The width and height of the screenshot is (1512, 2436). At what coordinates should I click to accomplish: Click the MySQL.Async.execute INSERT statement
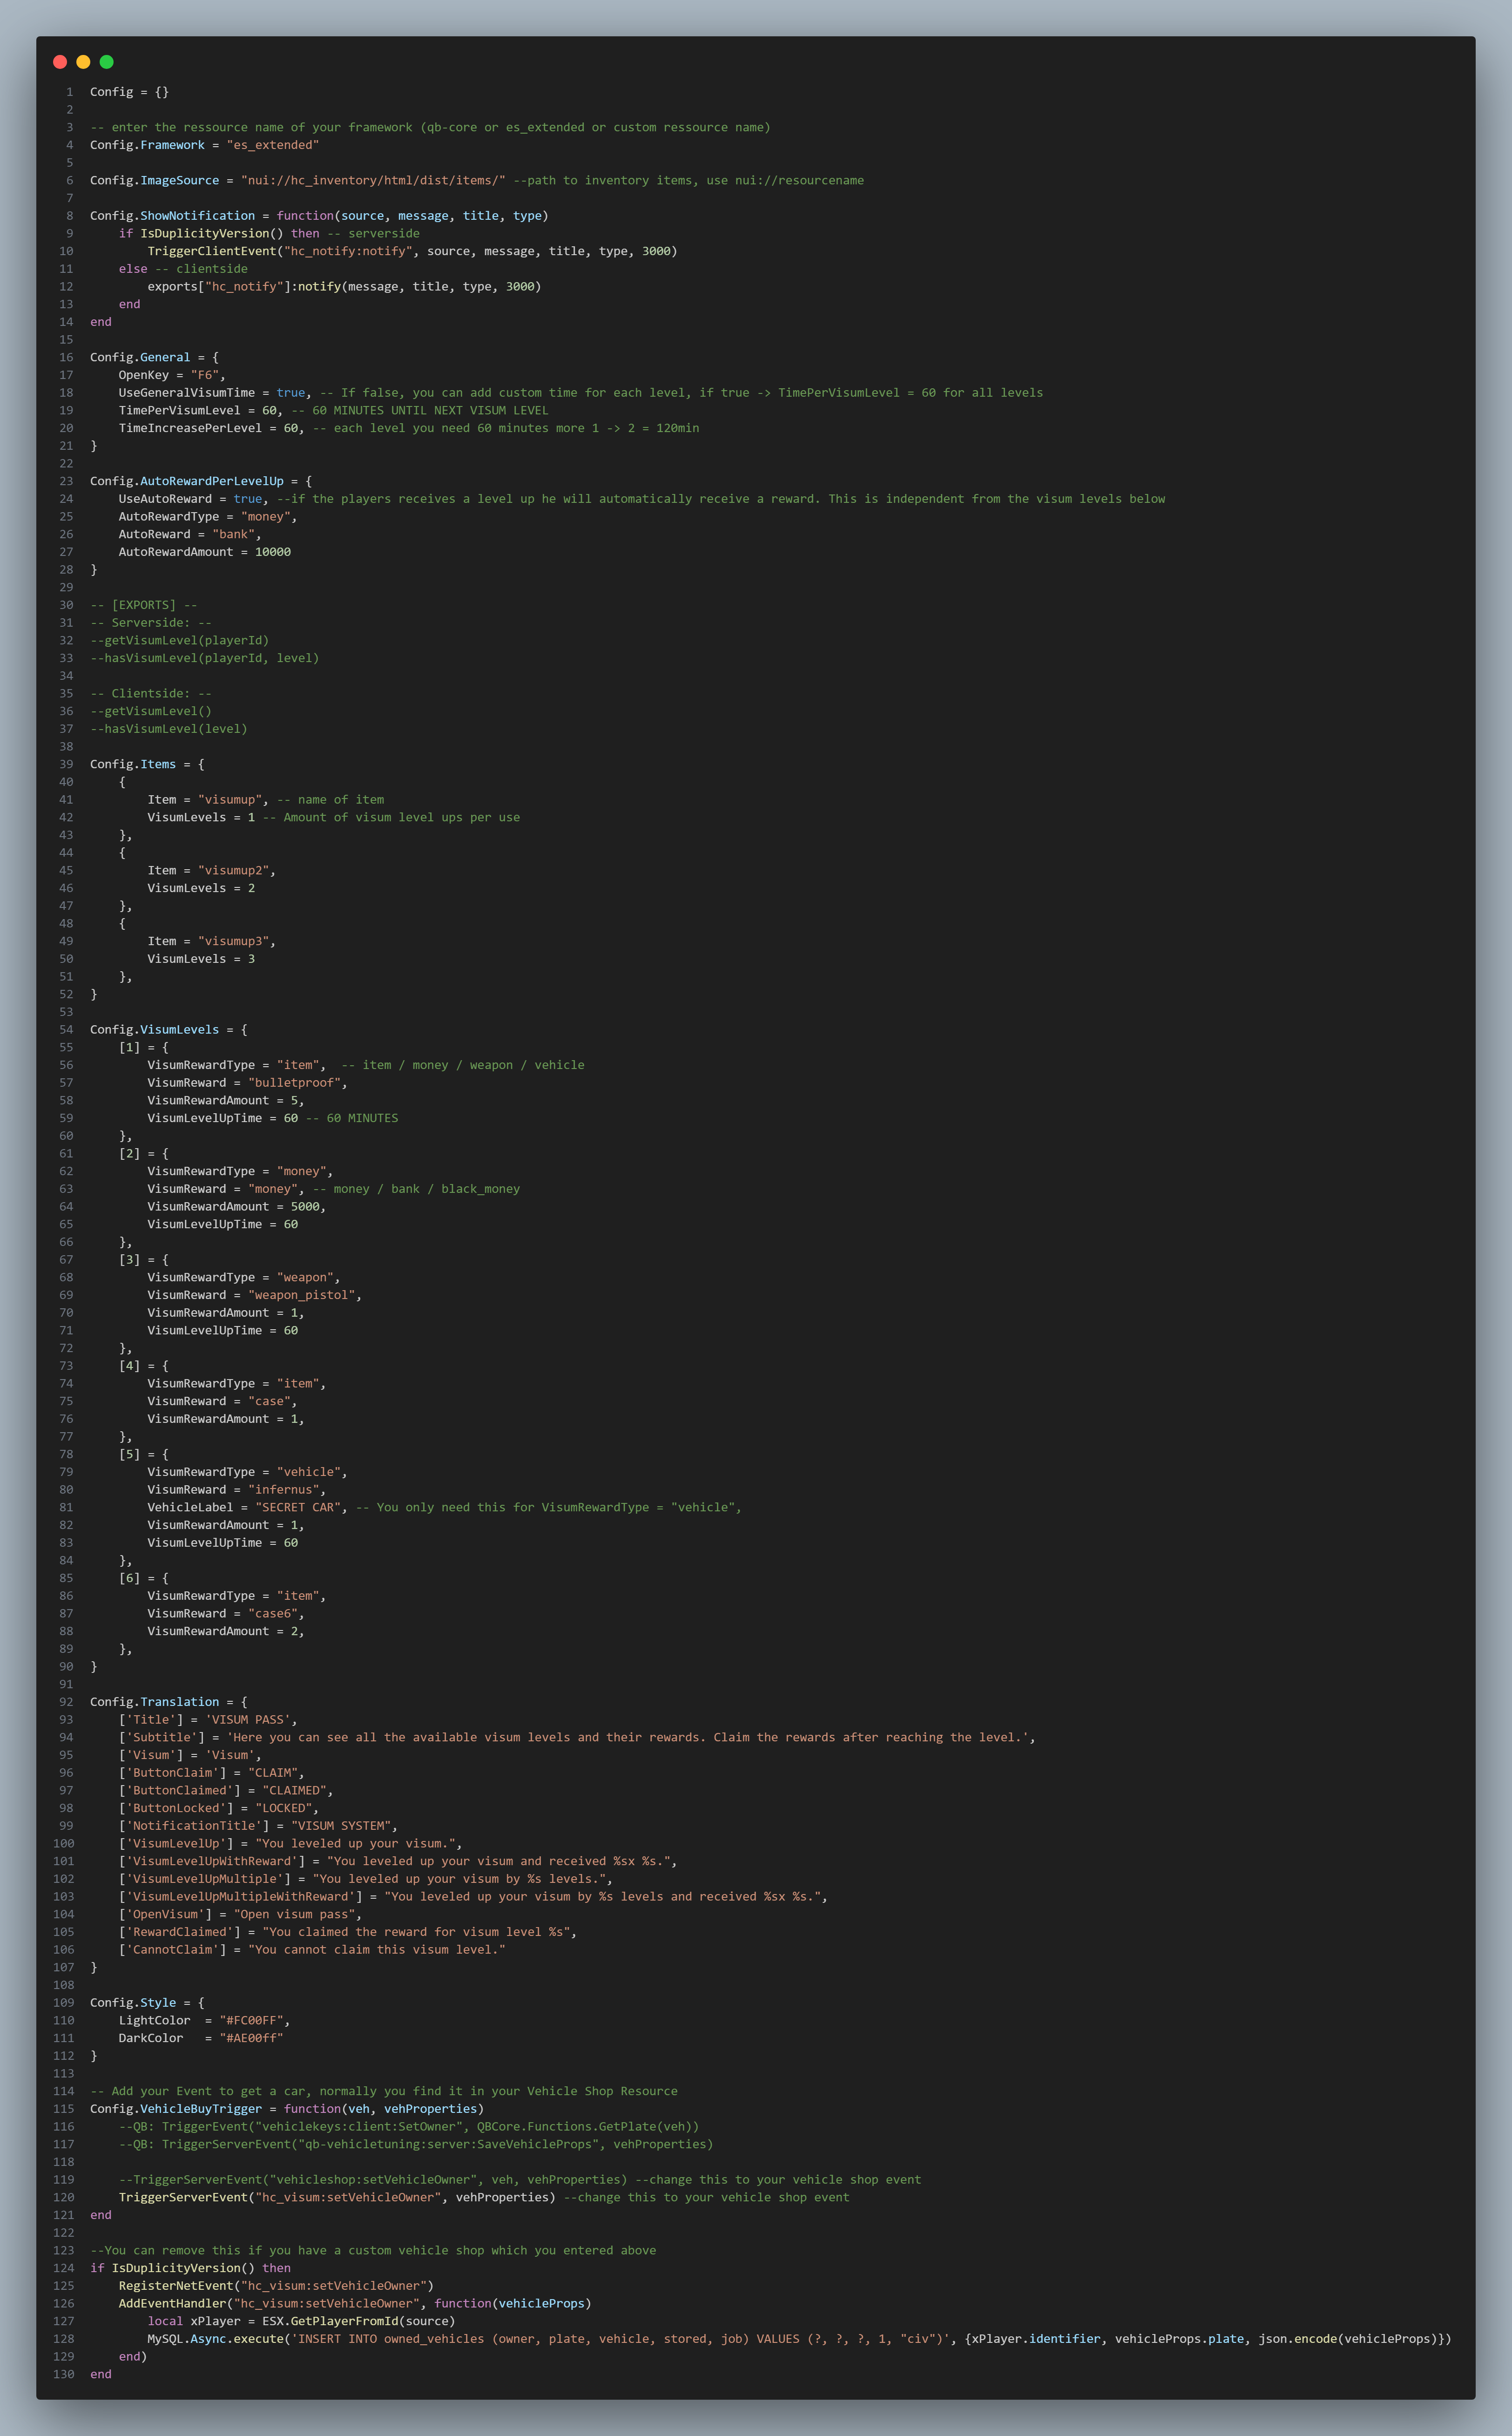pyautogui.click(x=799, y=2339)
